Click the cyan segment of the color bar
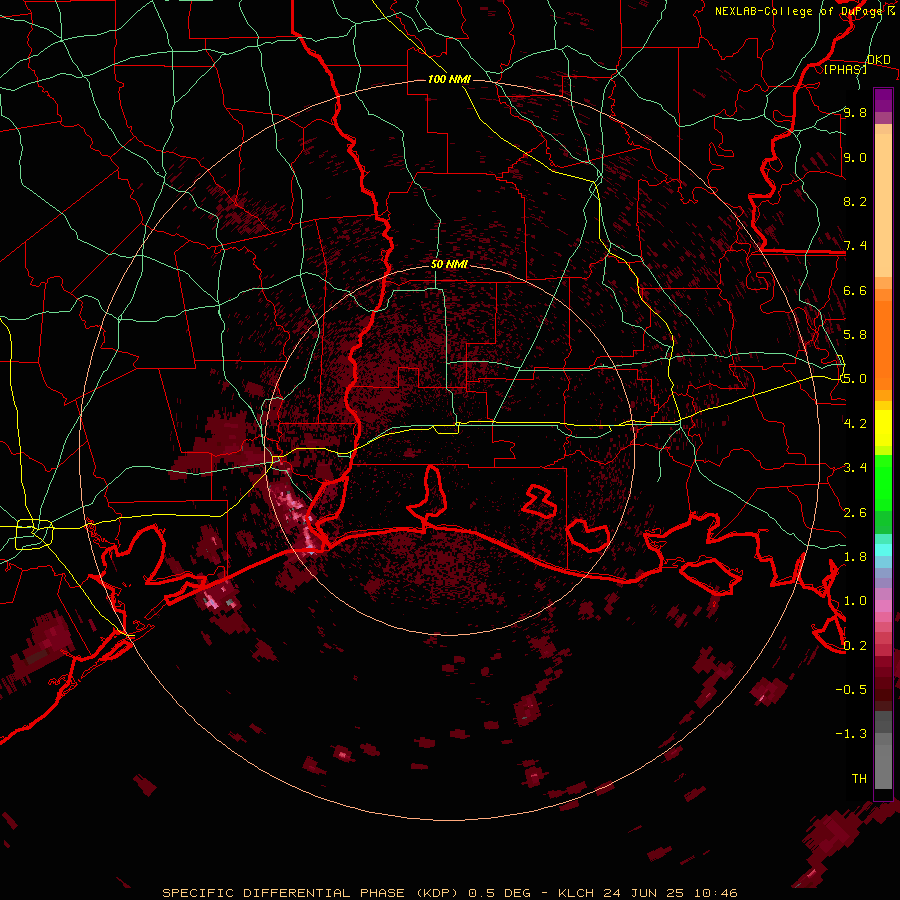900x900 pixels. click(883, 549)
